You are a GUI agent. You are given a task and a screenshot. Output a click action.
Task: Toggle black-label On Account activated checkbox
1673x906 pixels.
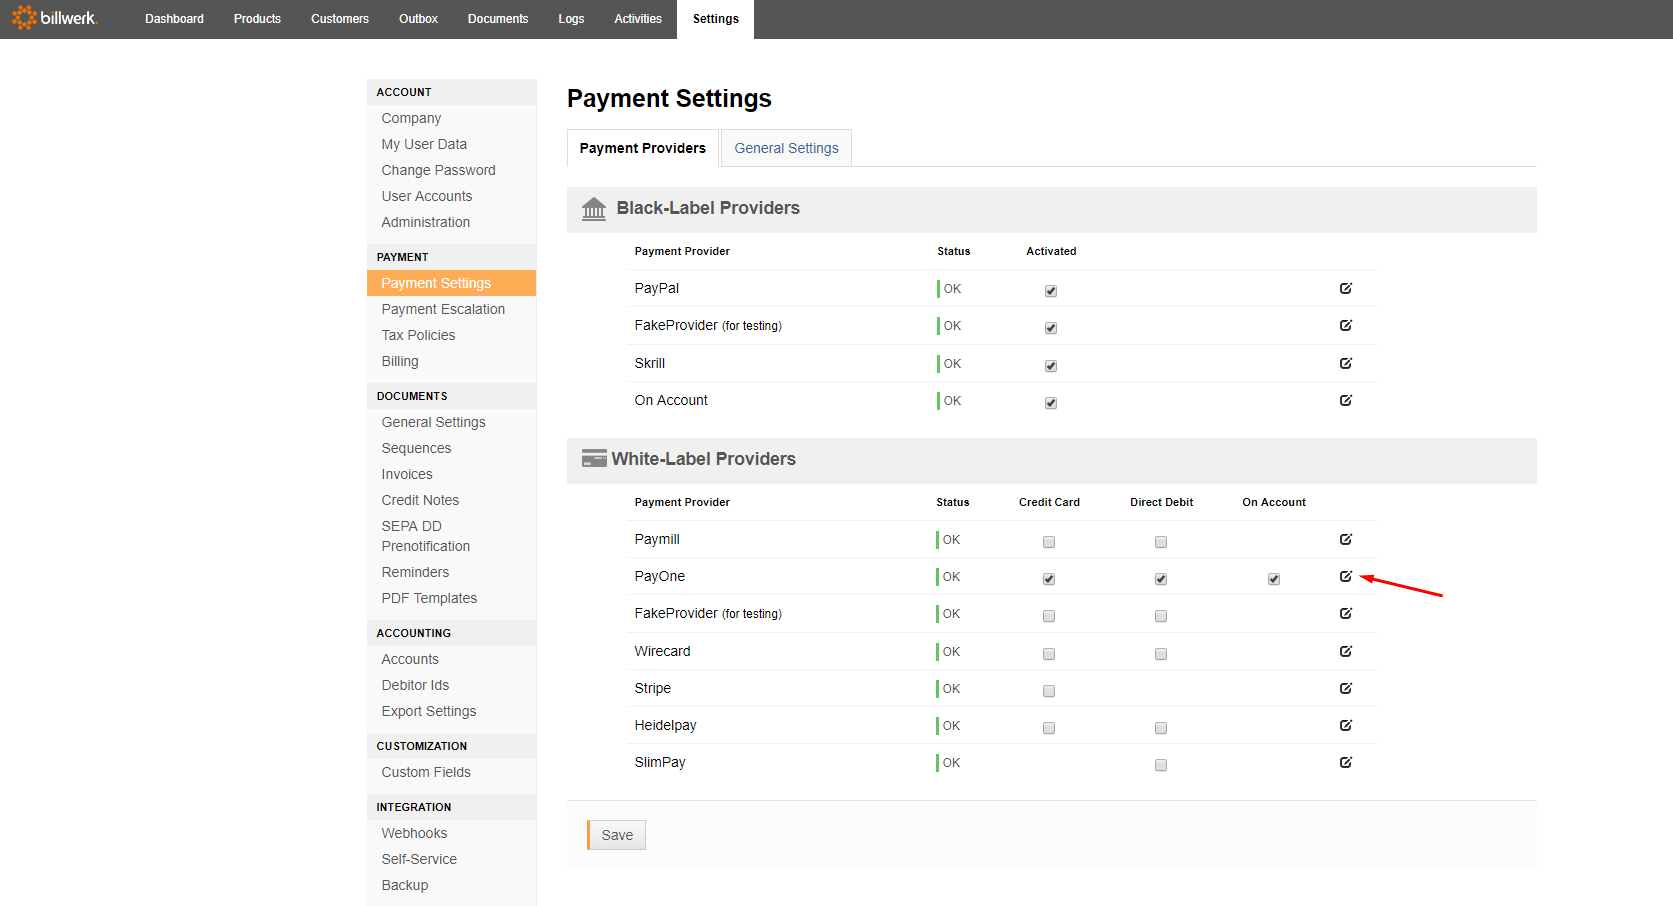pyautogui.click(x=1051, y=403)
